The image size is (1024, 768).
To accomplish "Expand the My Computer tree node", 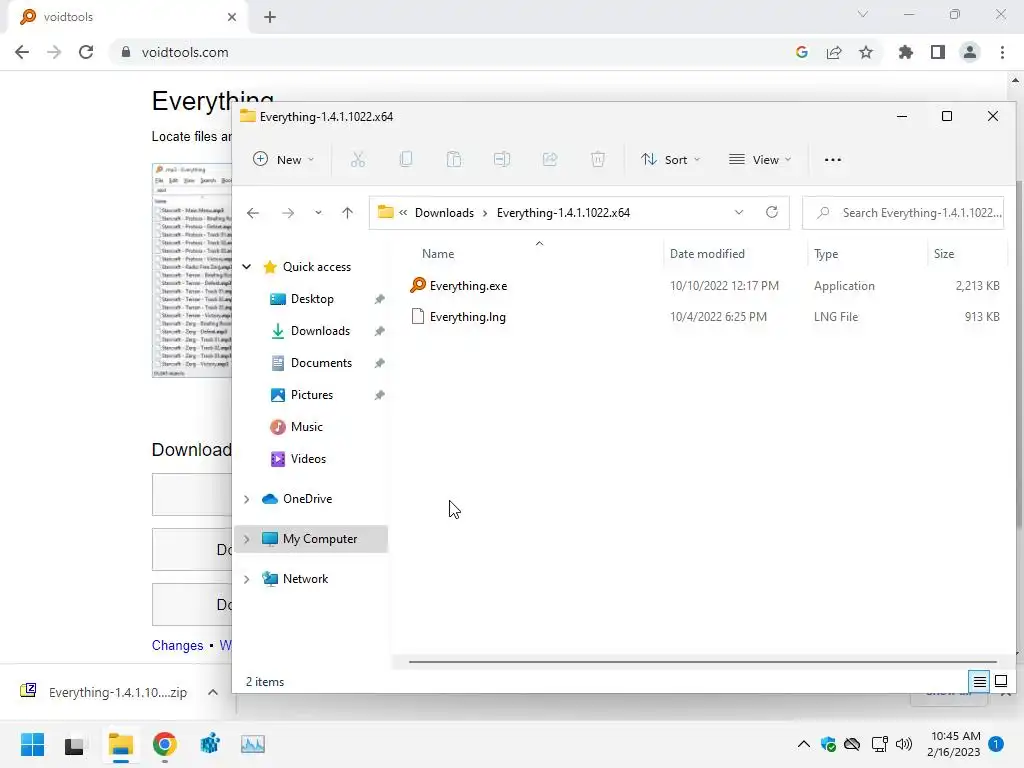I will (x=247, y=539).
